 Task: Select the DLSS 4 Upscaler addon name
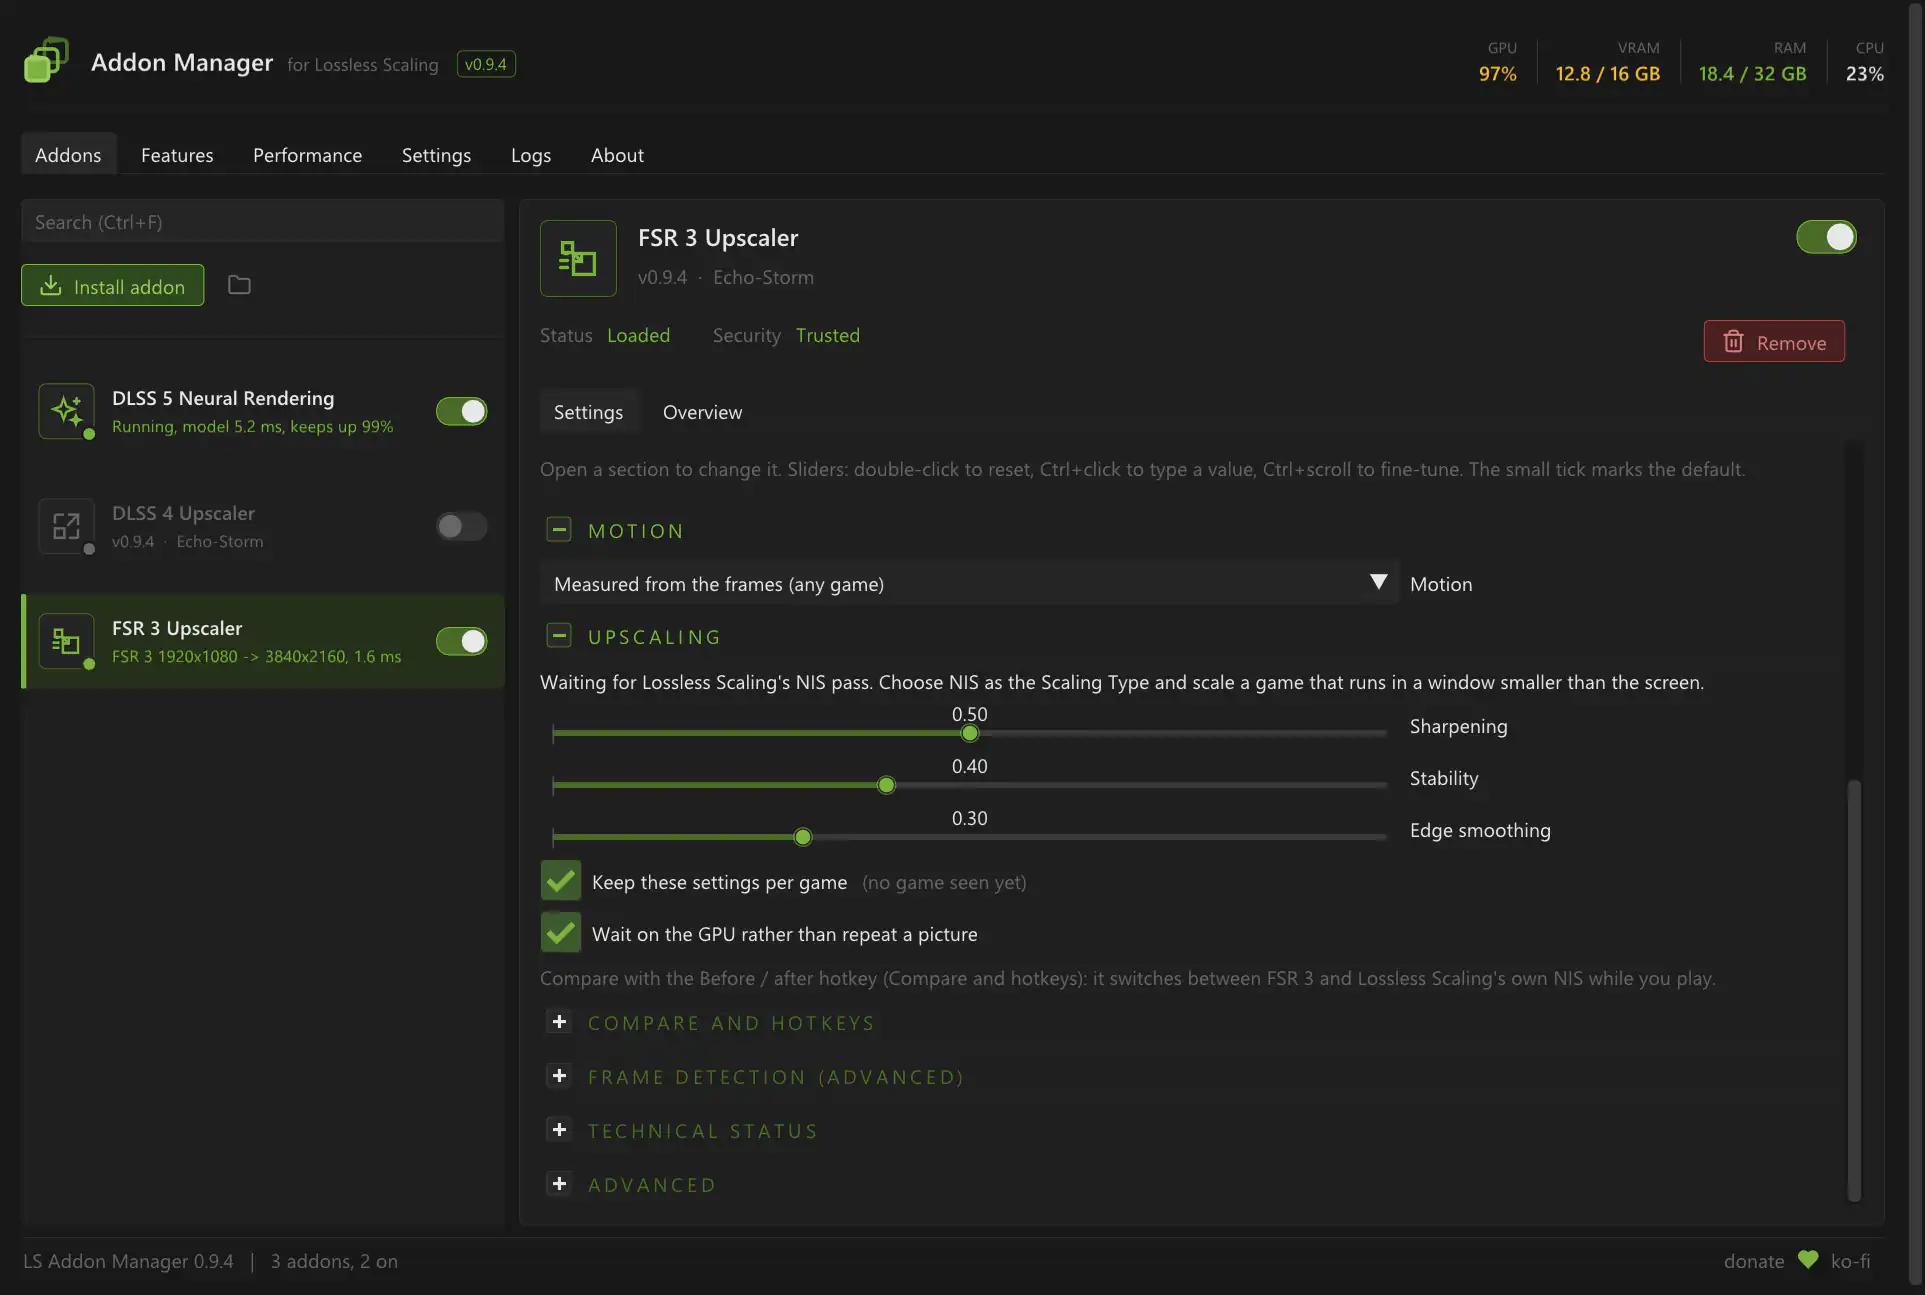coord(183,513)
